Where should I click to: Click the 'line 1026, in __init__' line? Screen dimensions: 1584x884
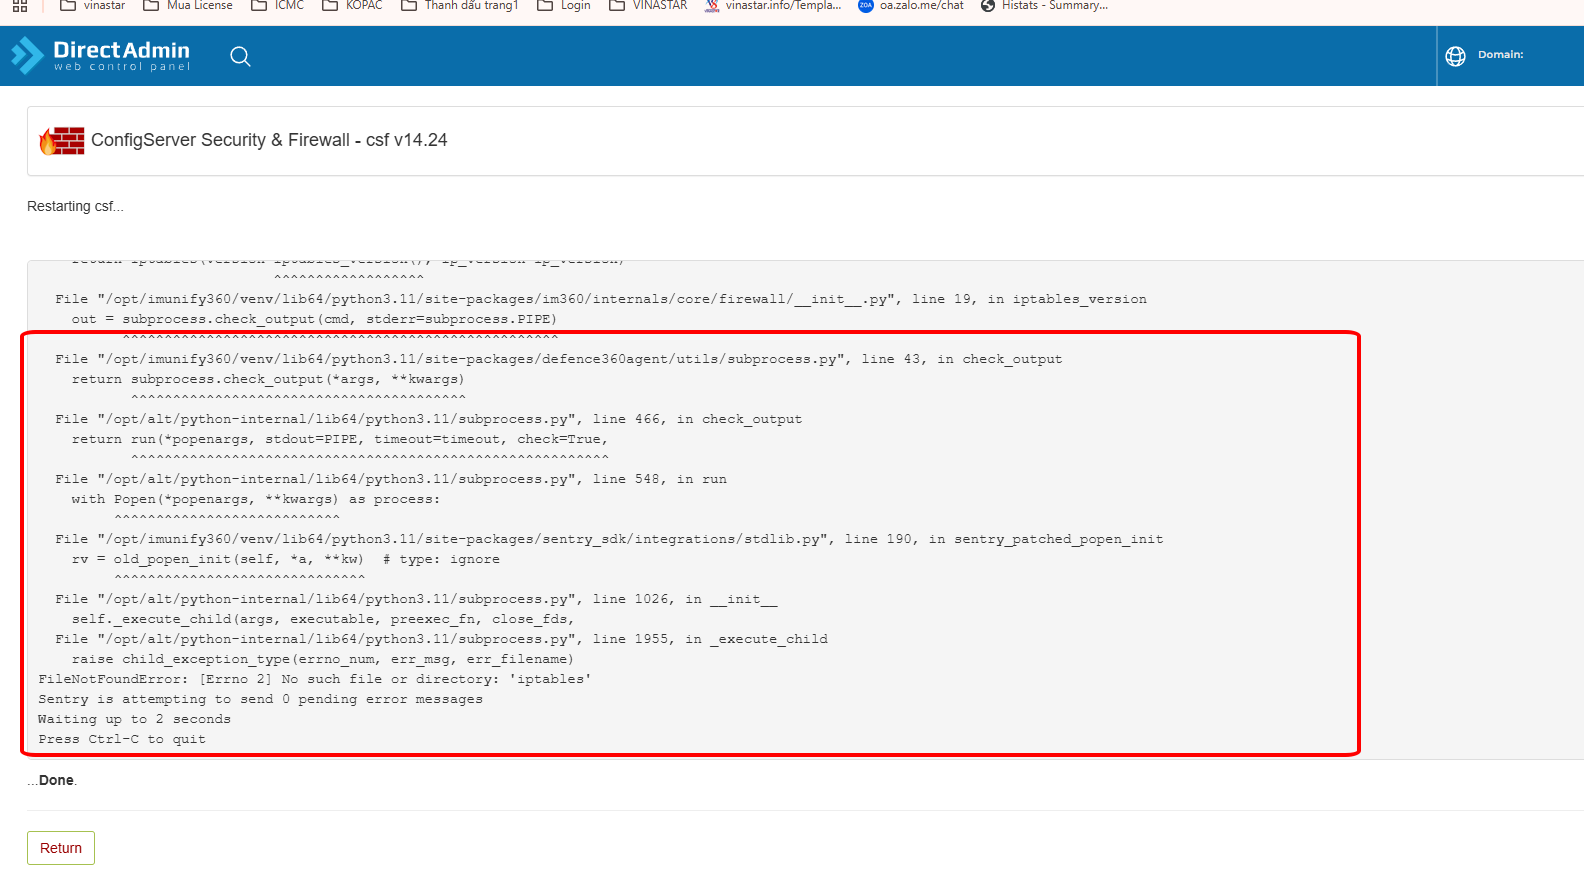(416, 599)
